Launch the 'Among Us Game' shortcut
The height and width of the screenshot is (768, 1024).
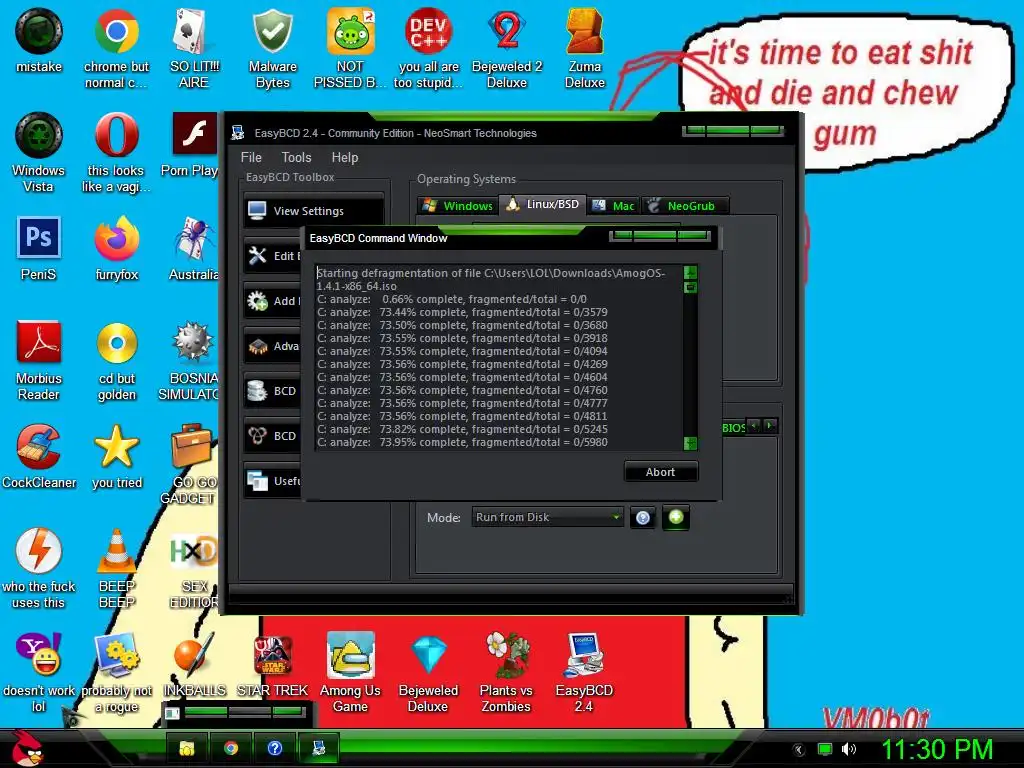click(350, 672)
